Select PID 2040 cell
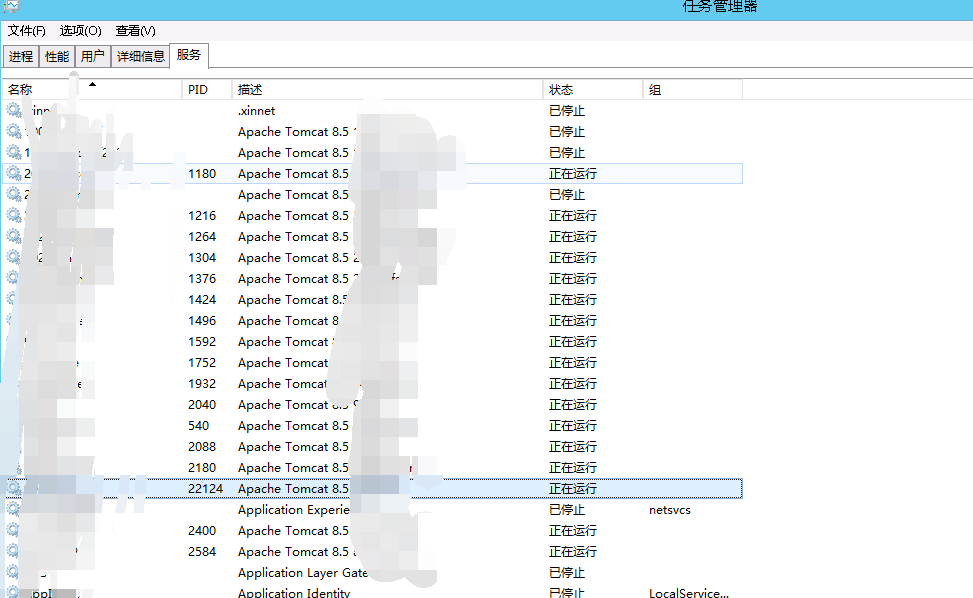This screenshot has height=598, width=973. (202, 405)
